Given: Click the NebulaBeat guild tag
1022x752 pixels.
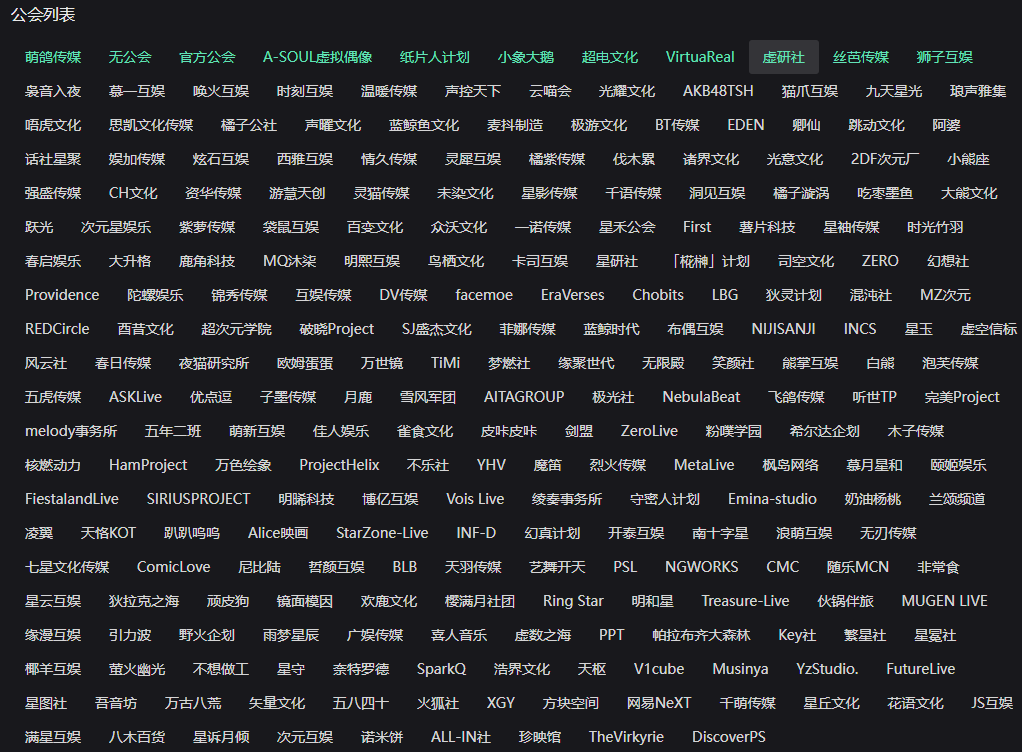Looking at the screenshot, I should click(x=701, y=397).
